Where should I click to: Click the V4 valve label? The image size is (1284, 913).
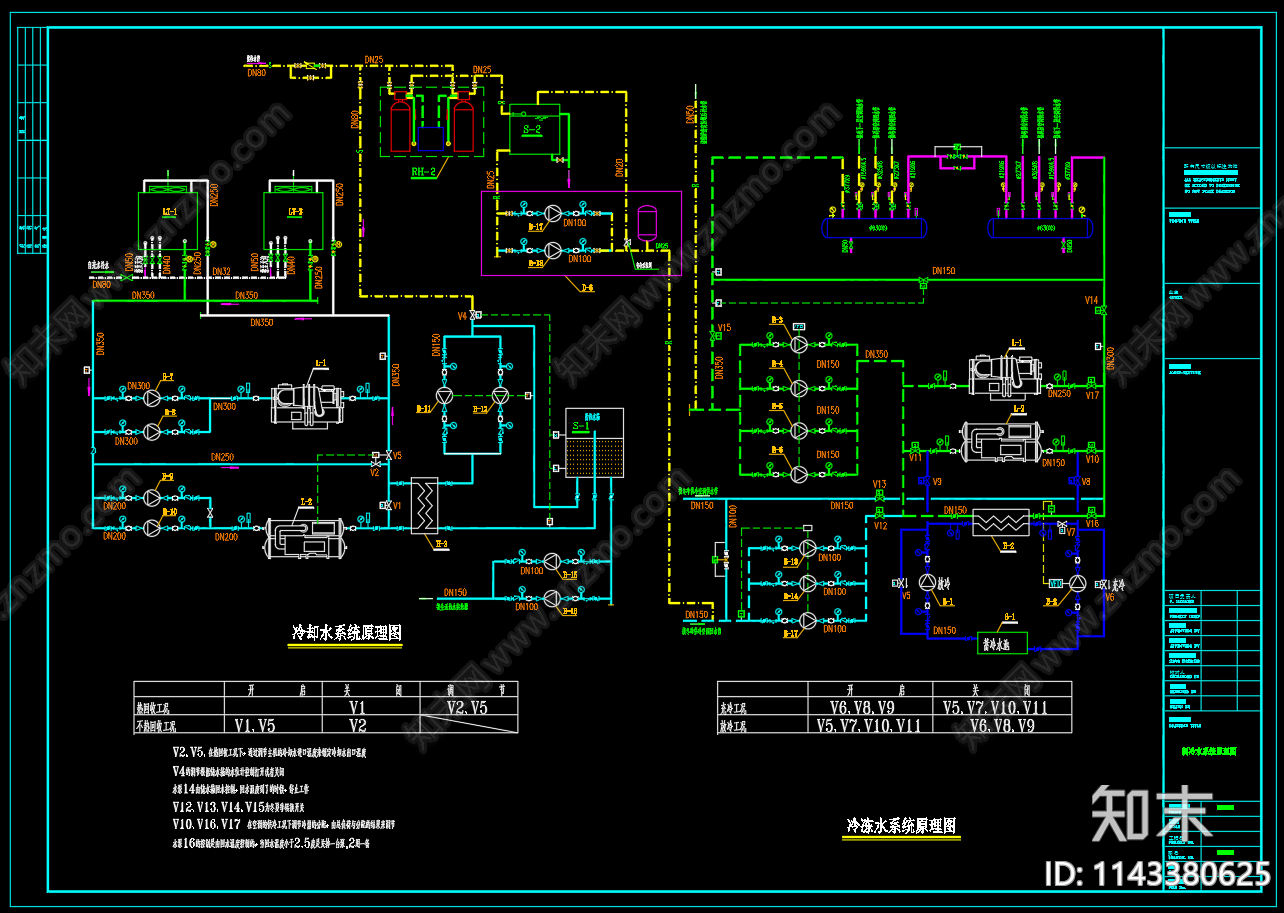463,316
